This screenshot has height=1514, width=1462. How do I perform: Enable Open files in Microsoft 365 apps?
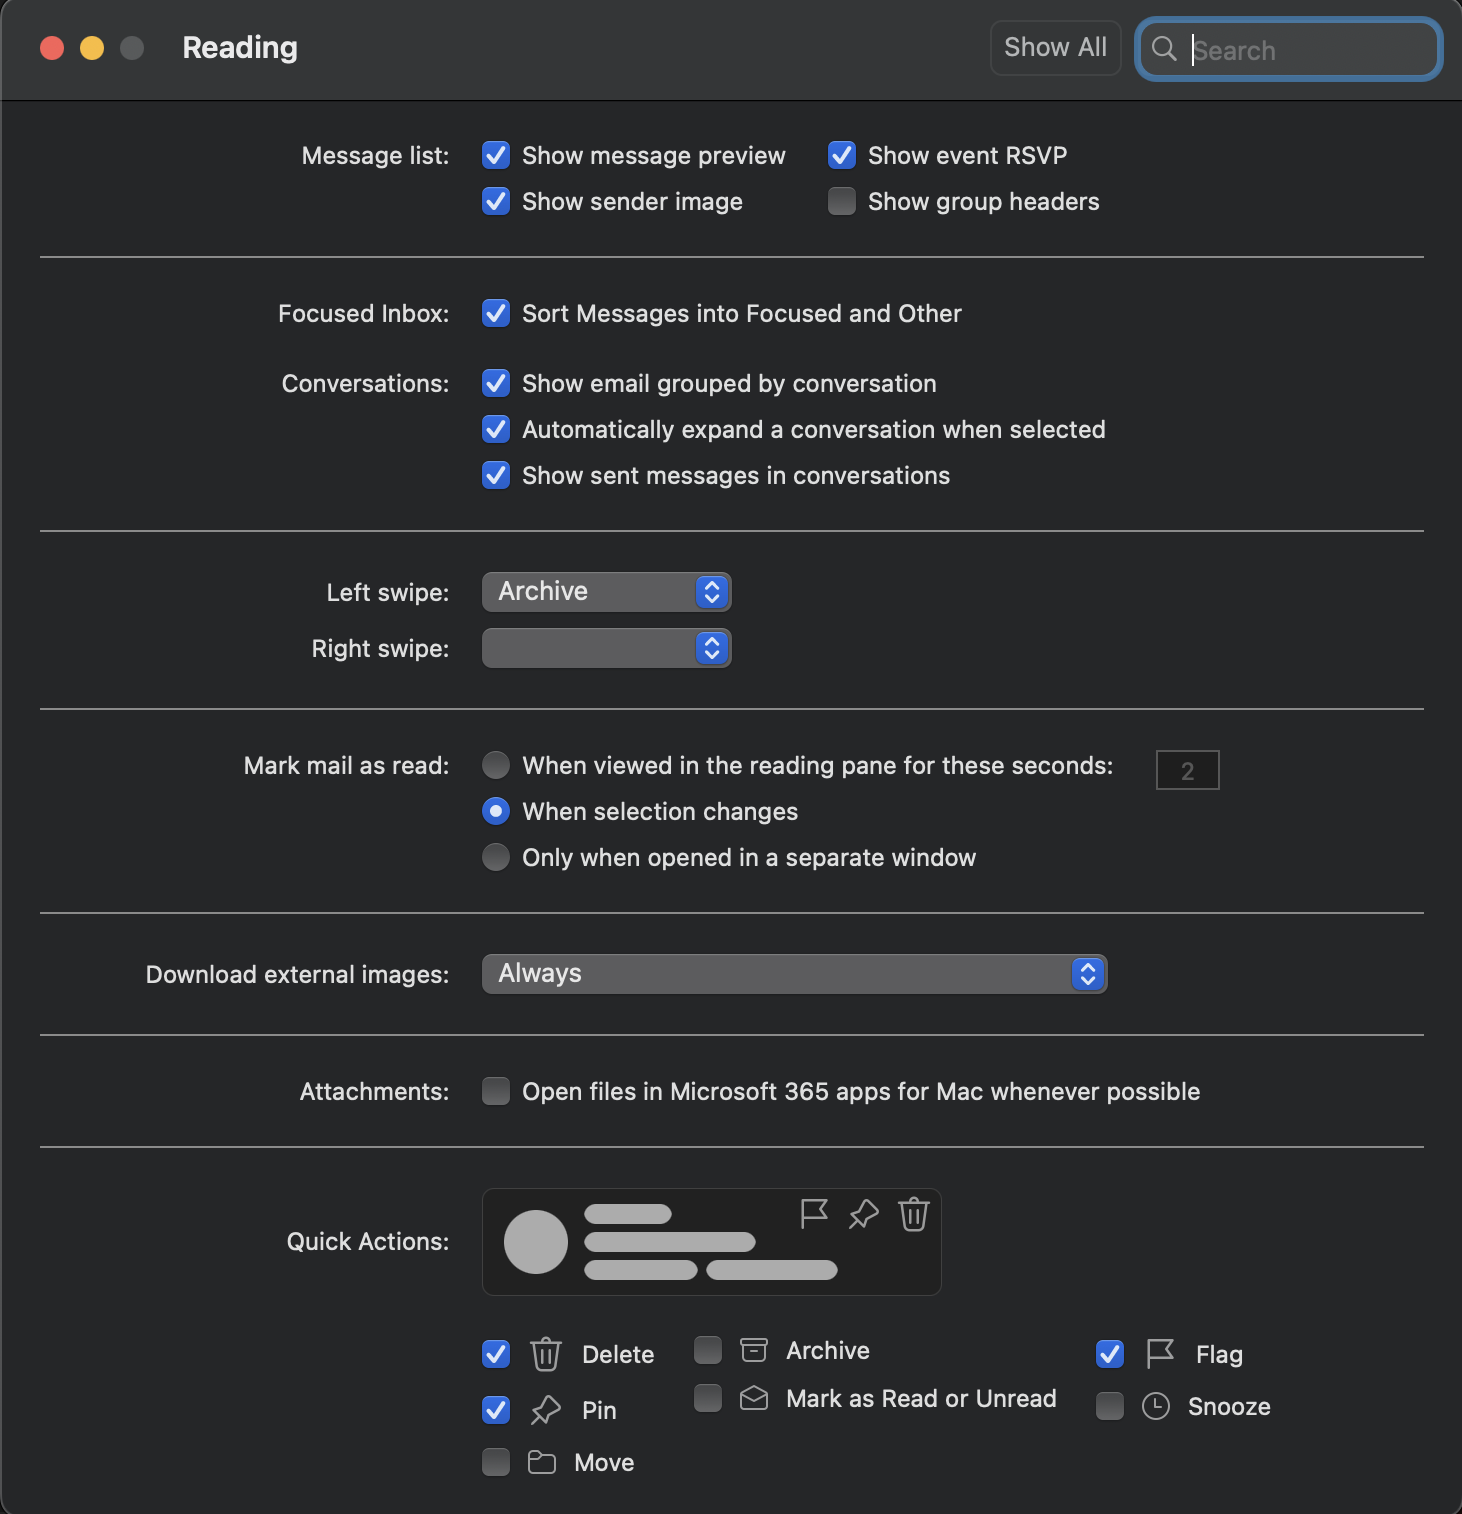pos(495,1091)
